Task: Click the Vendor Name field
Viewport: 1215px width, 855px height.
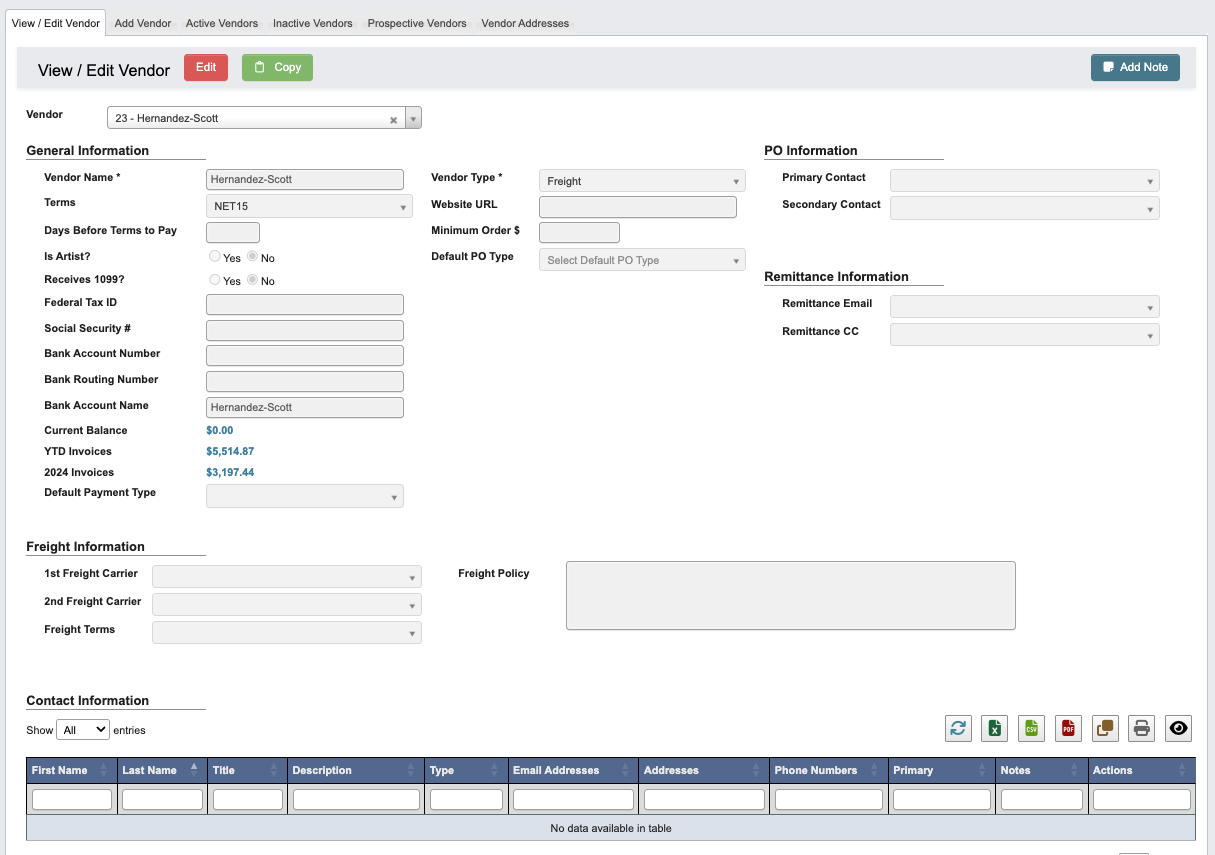Action: tap(305, 180)
